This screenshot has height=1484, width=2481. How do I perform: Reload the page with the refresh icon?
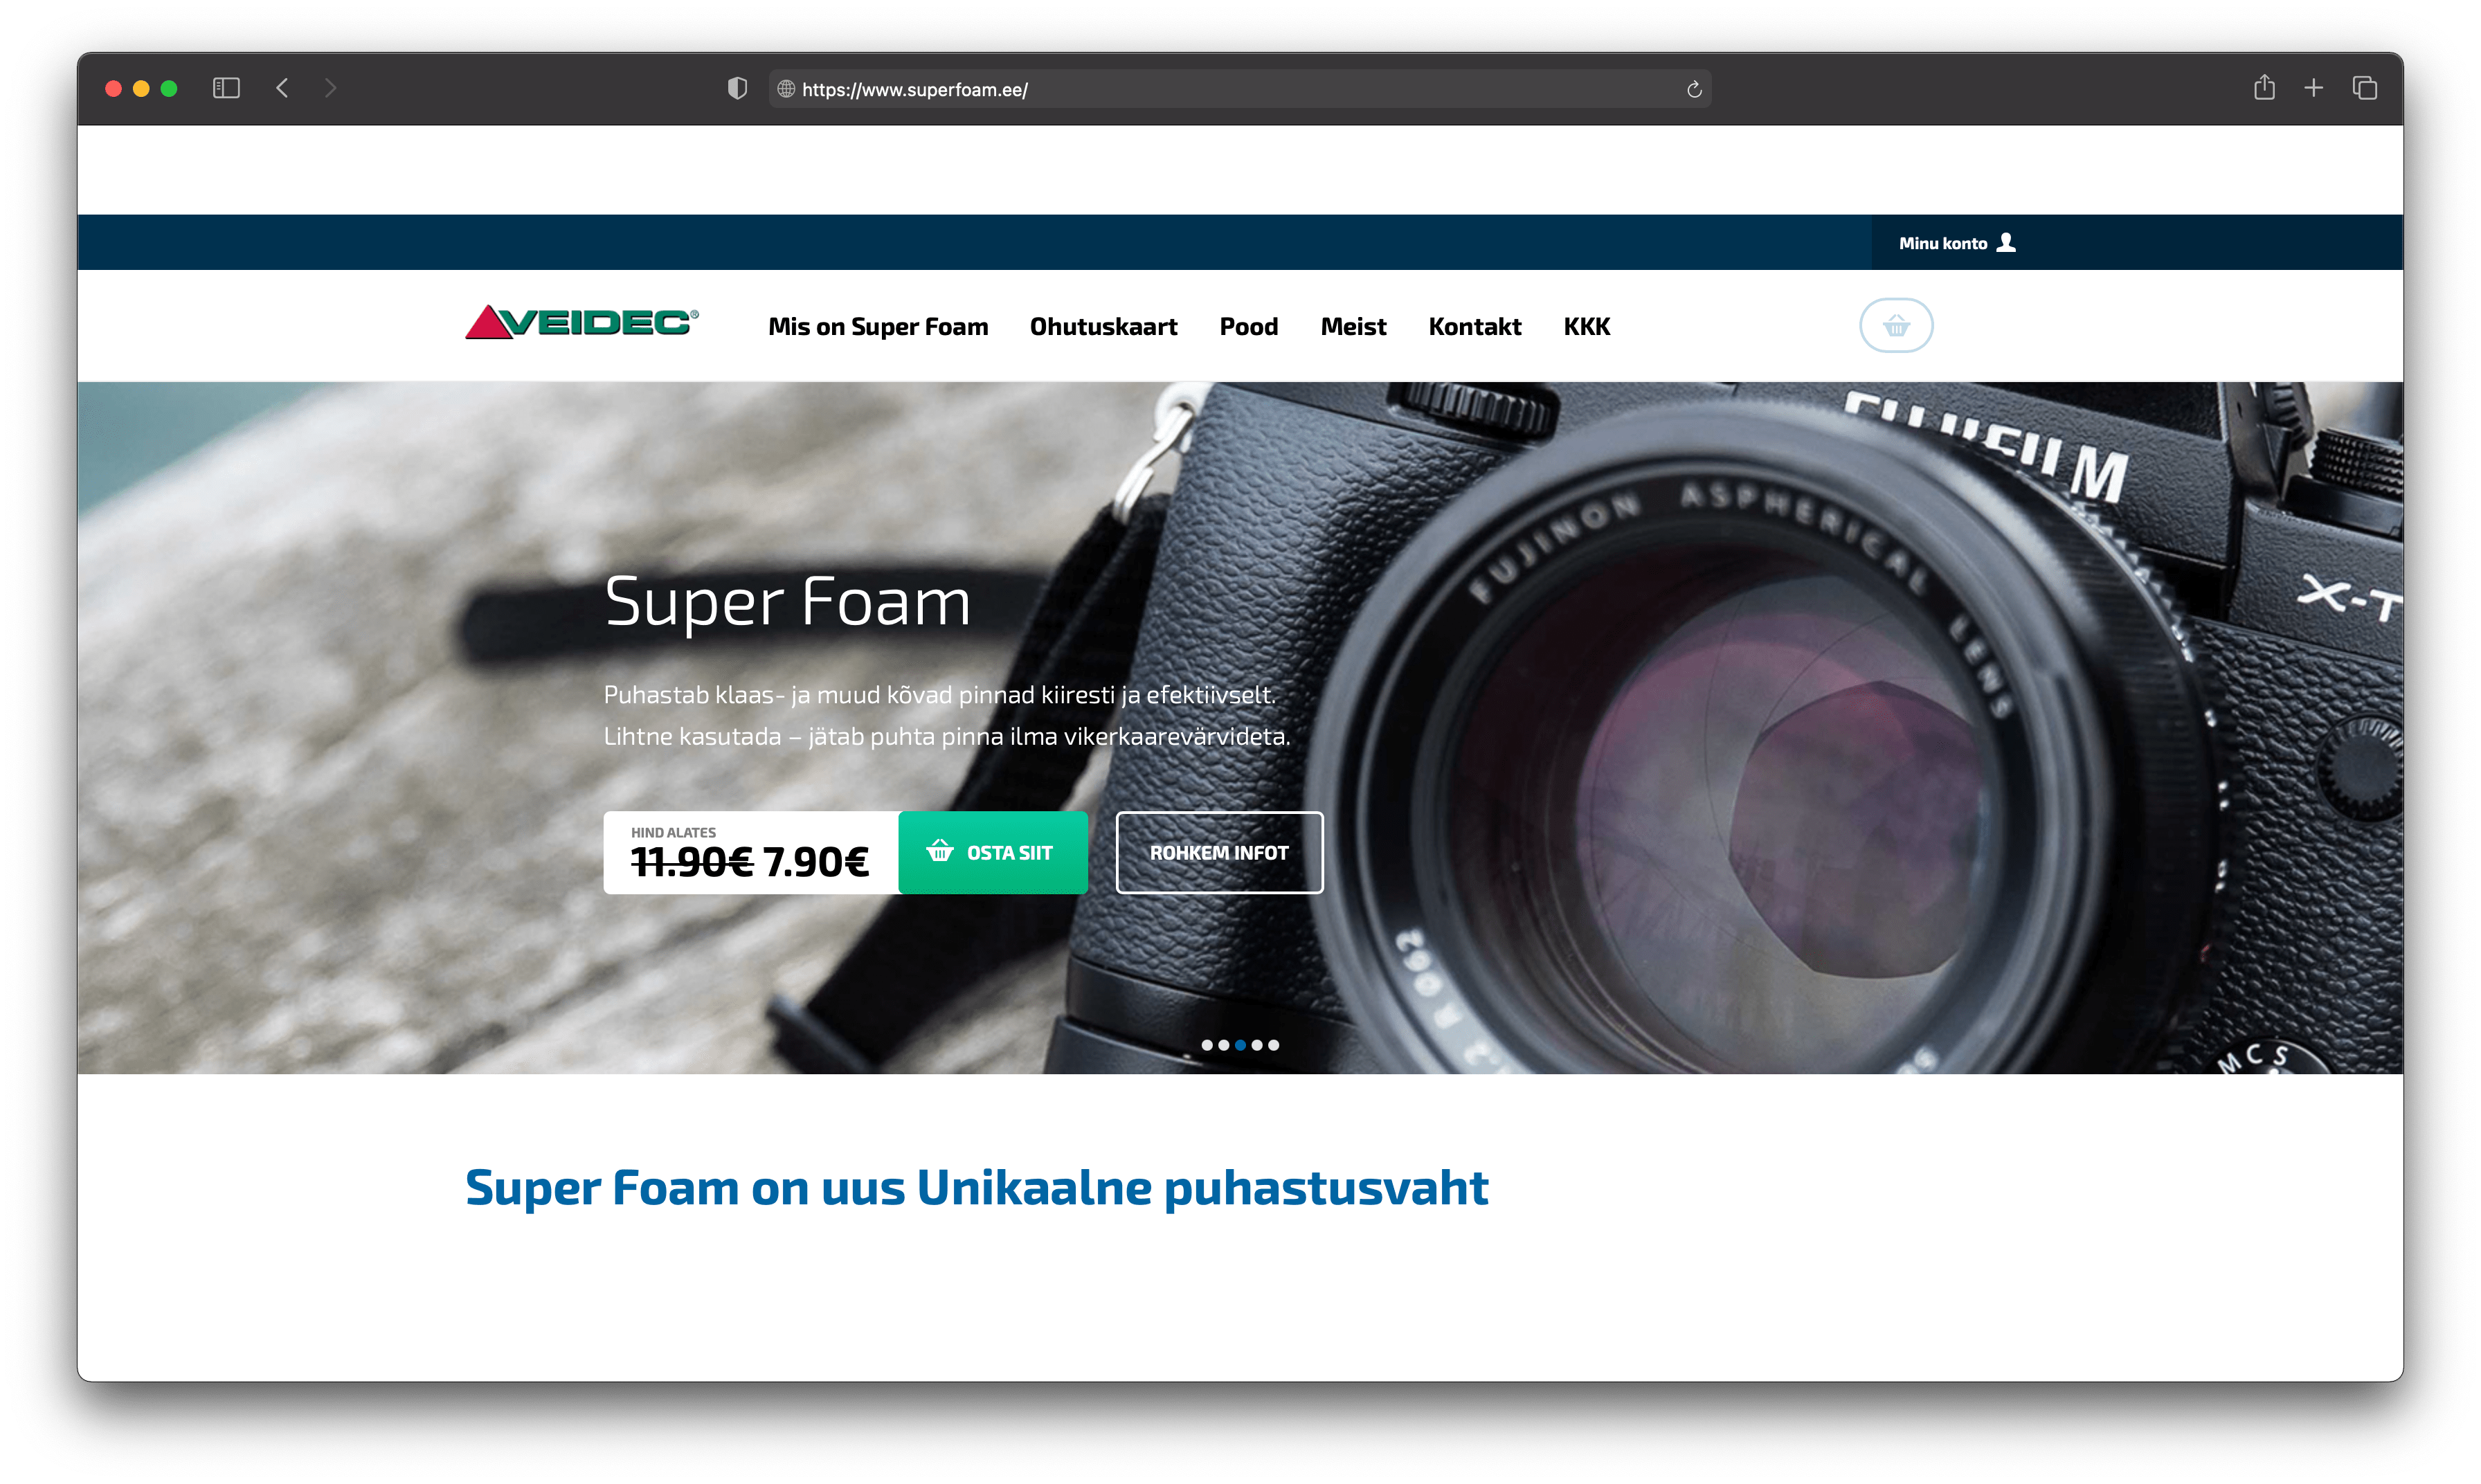(x=1694, y=89)
